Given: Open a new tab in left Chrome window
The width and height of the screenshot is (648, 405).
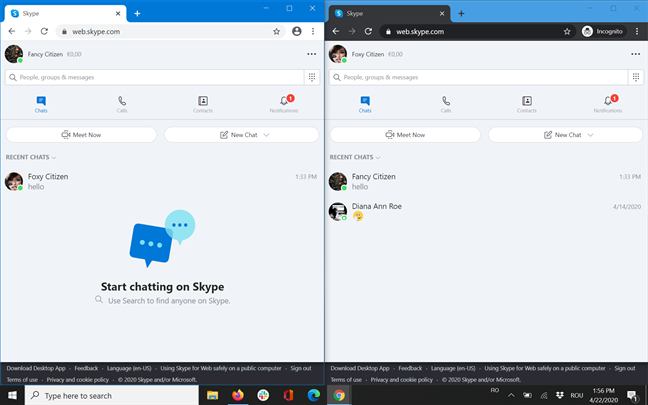Looking at the screenshot, I should (x=137, y=14).
